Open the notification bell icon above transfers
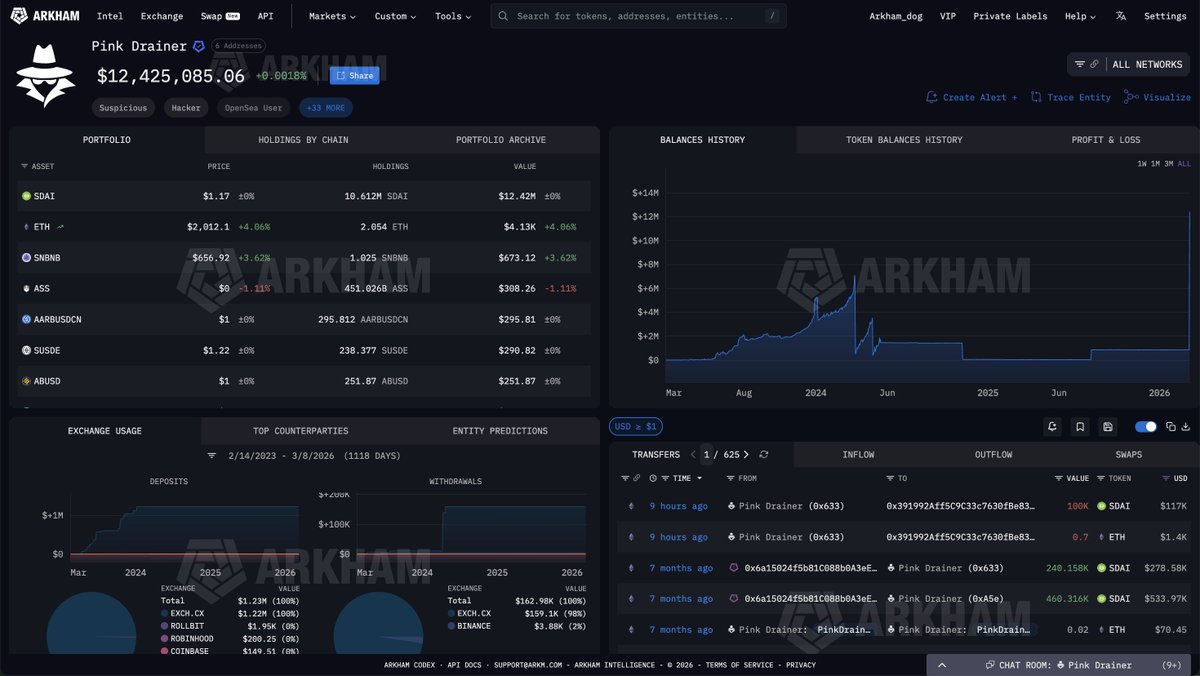Image resolution: width=1200 pixels, height=676 pixels. tap(1052, 427)
